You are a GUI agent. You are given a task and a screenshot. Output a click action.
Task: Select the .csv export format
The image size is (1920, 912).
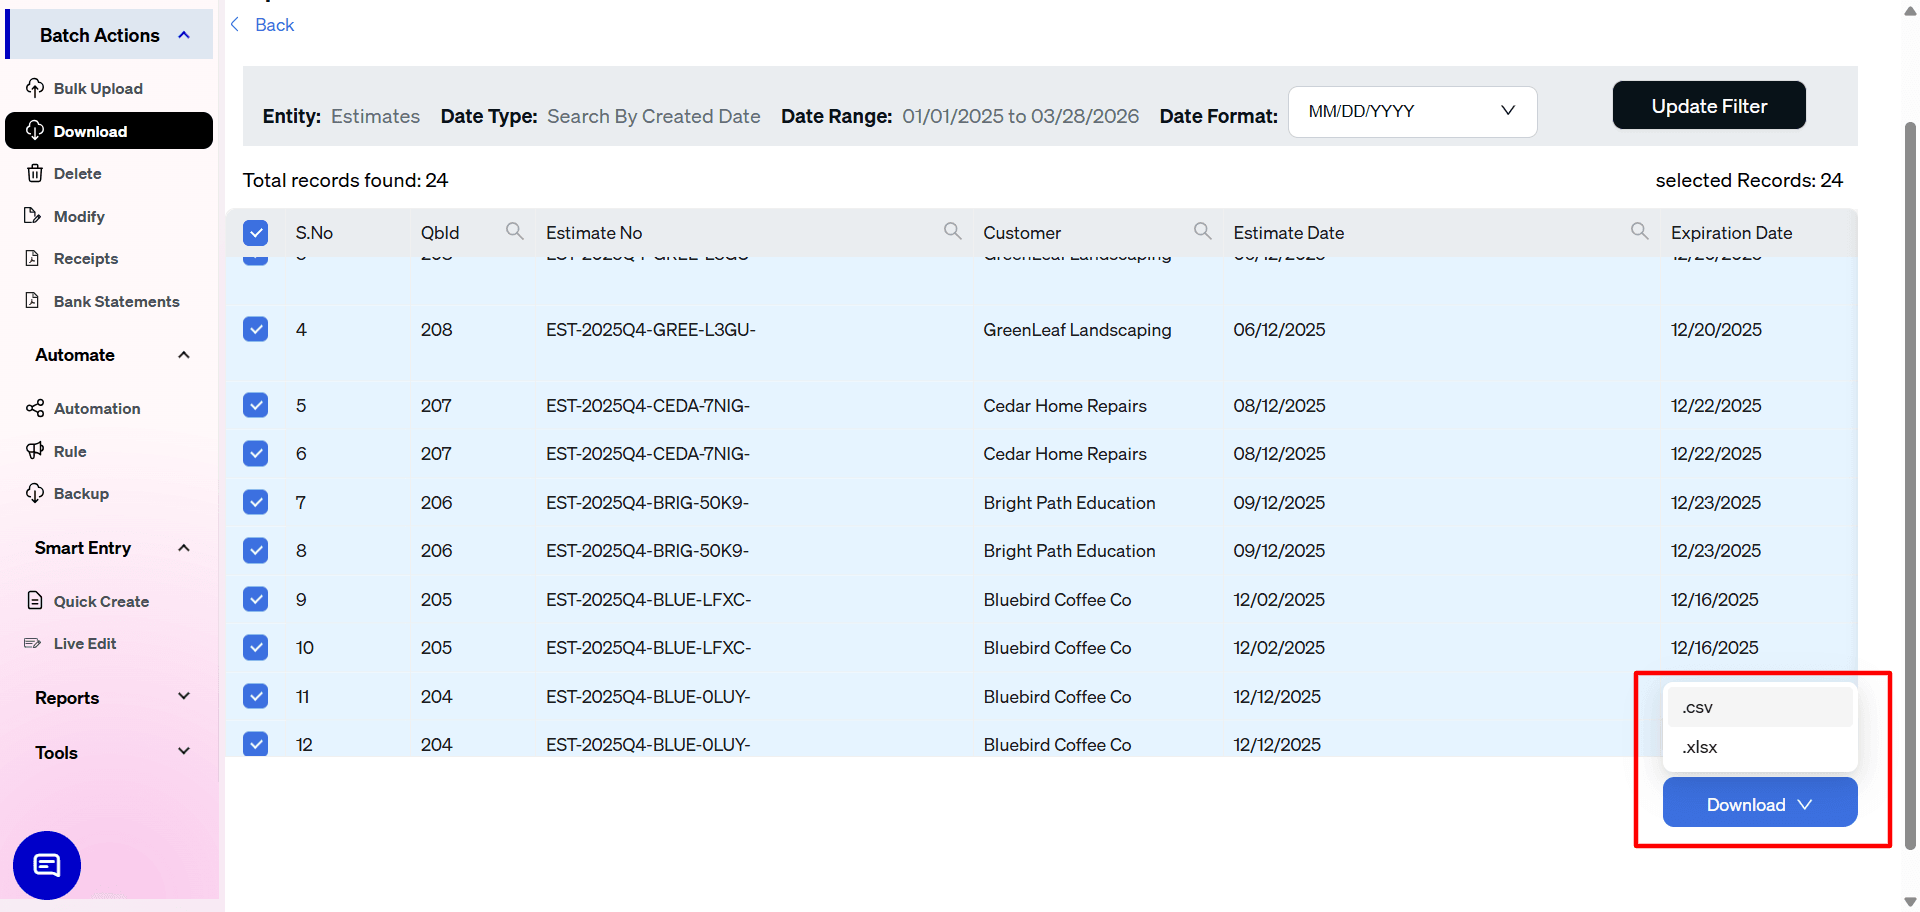(x=1696, y=706)
